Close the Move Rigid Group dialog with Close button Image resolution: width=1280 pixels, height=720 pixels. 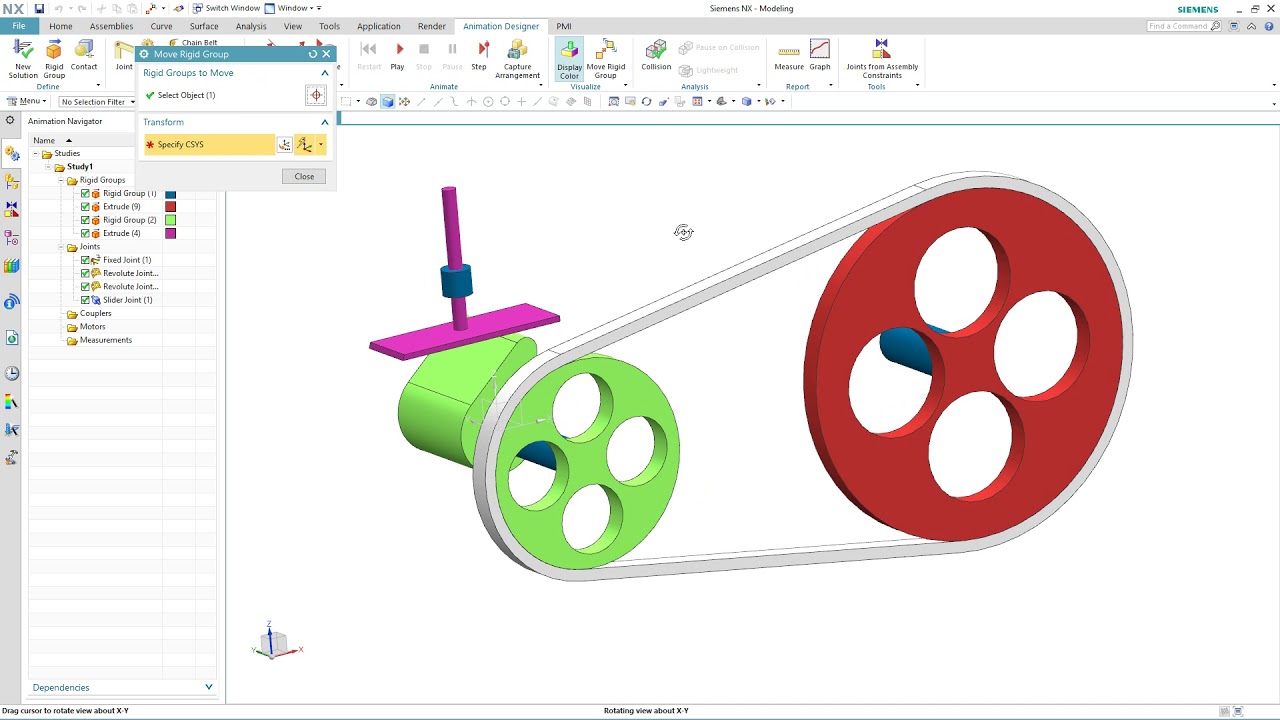click(304, 176)
